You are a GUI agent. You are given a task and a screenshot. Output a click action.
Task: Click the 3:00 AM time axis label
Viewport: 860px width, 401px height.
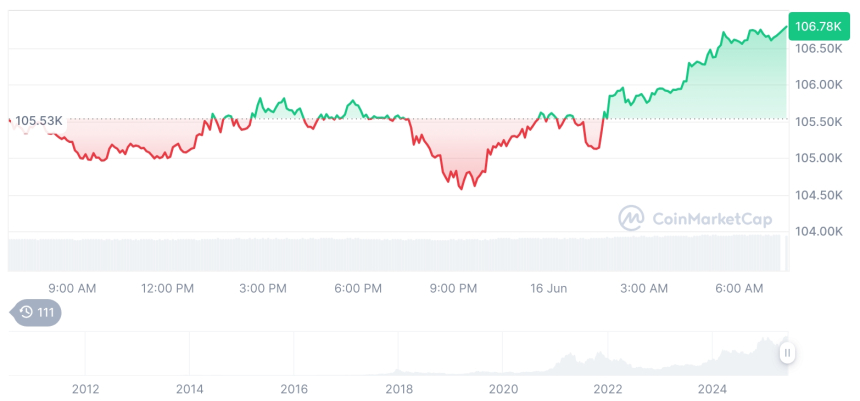coord(644,288)
